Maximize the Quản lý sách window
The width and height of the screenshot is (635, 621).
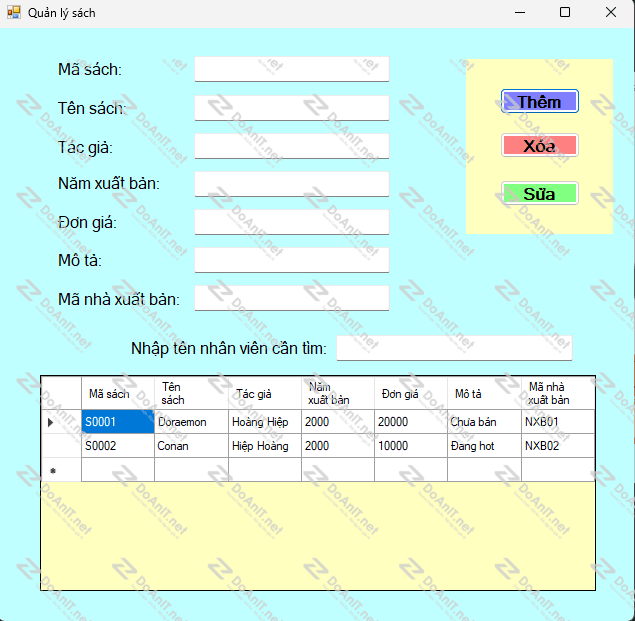pyautogui.click(x=565, y=12)
